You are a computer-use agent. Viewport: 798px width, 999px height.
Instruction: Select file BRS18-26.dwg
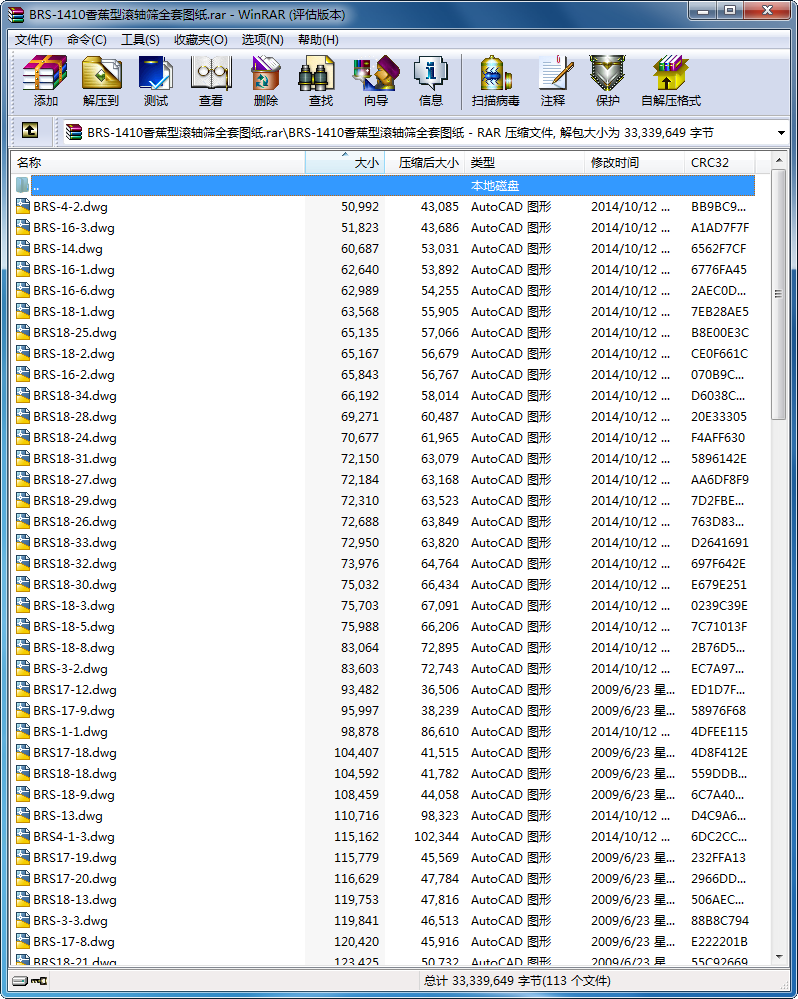[75, 522]
